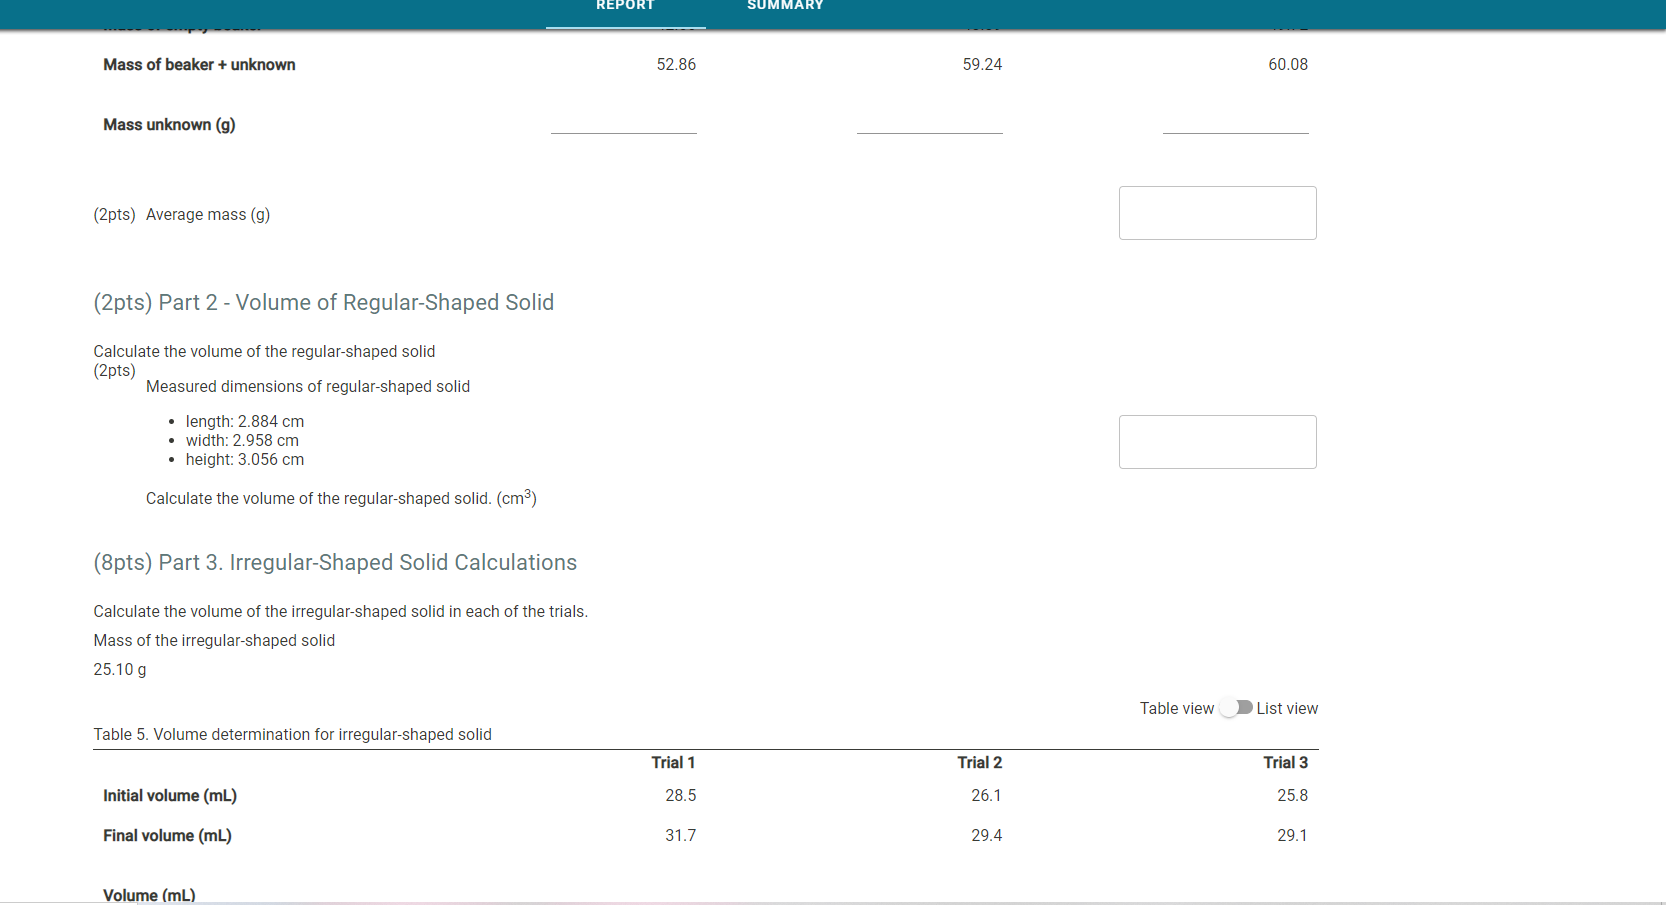This screenshot has width=1666, height=905.
Task: Select the Trial 1 initial volume value 28.5
Action: (681, 795)
